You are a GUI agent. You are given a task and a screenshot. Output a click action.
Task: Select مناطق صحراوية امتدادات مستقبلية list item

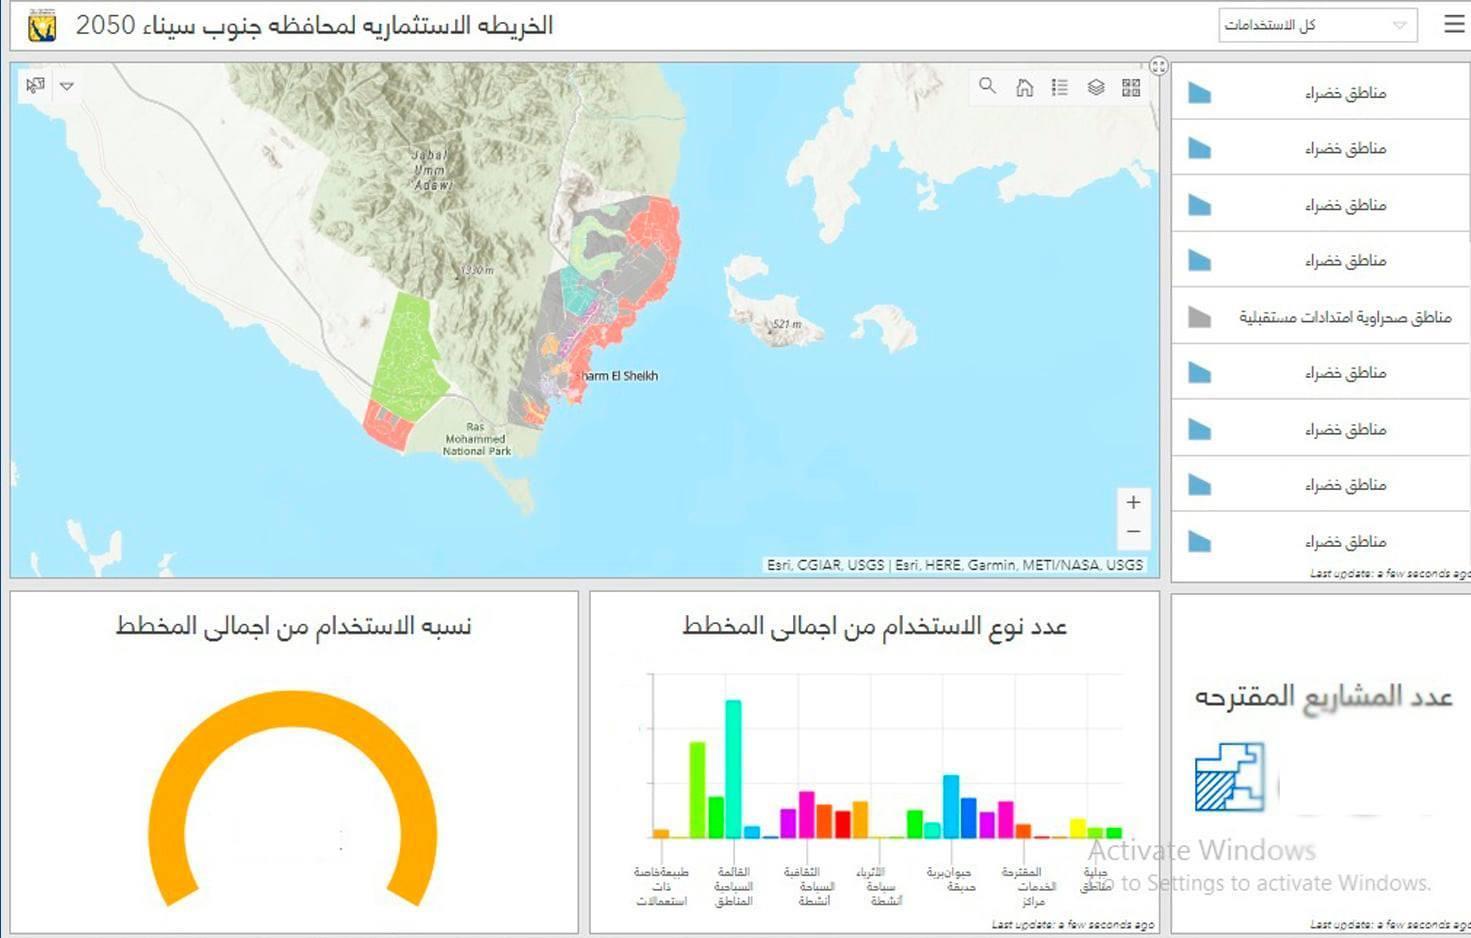(x=1344, y=317)
